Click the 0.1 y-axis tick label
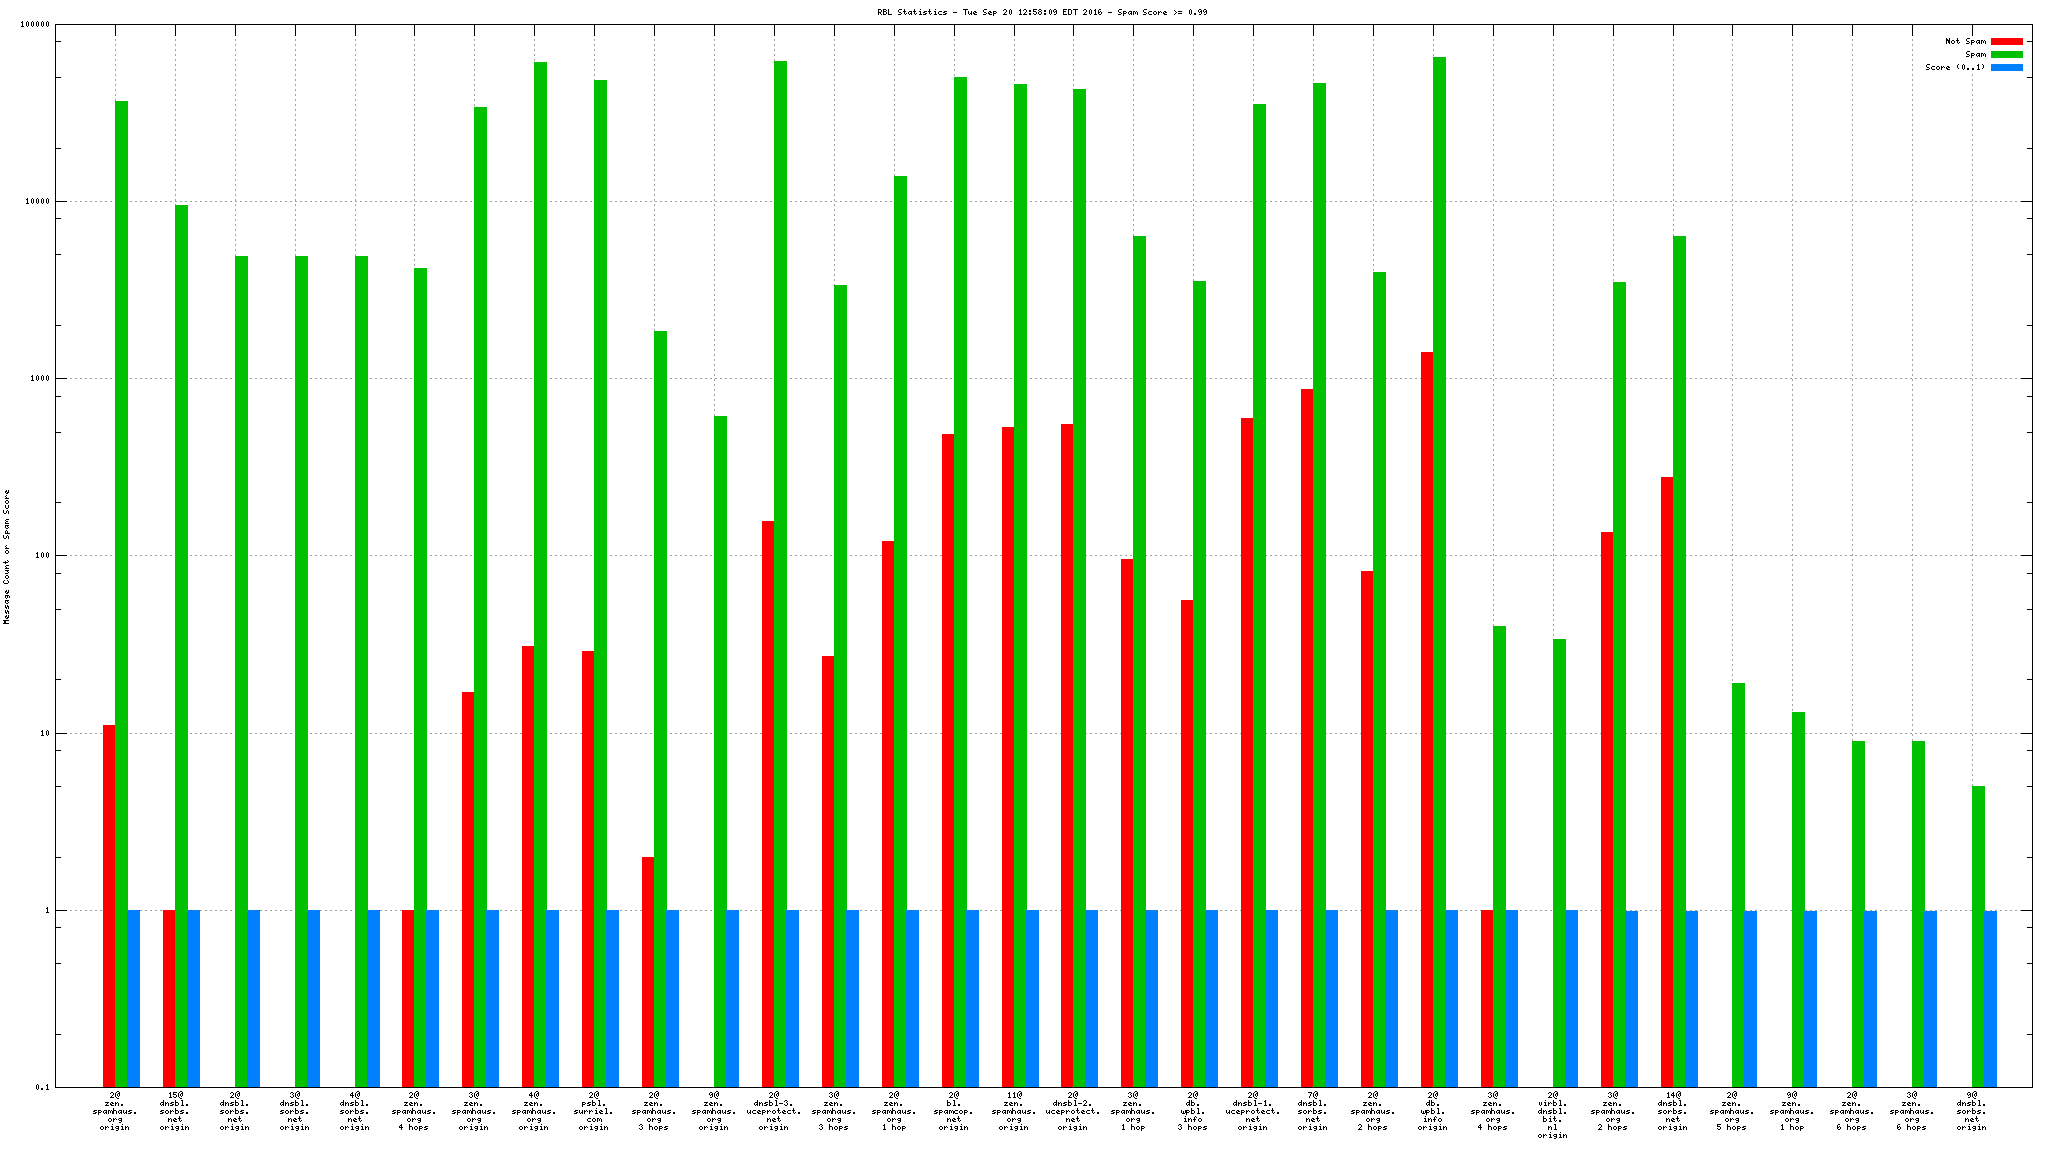The width and height of the screenshot is (2048, 1152). point(43,1088)
